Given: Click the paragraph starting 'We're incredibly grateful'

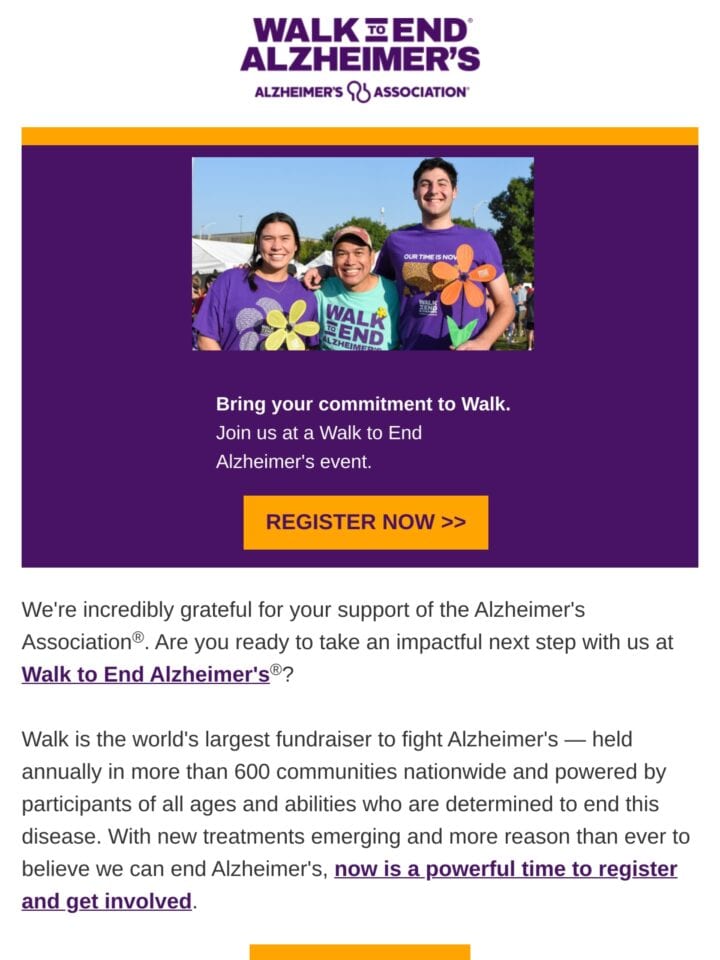Looking at the screenshot, I should click(347, 642).
